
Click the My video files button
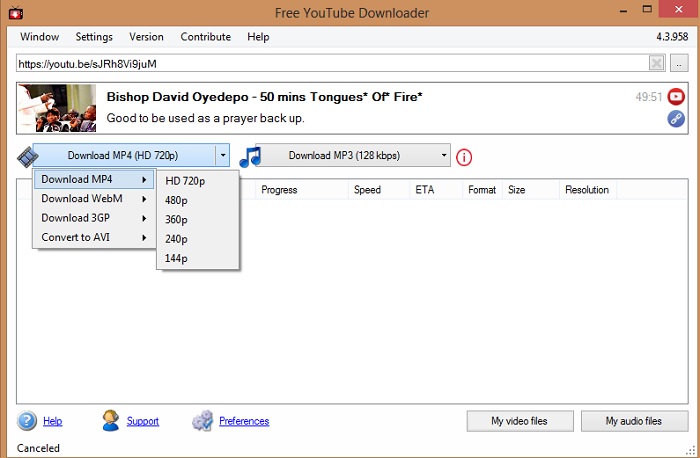pyautogui.click(x=521, y=421)
